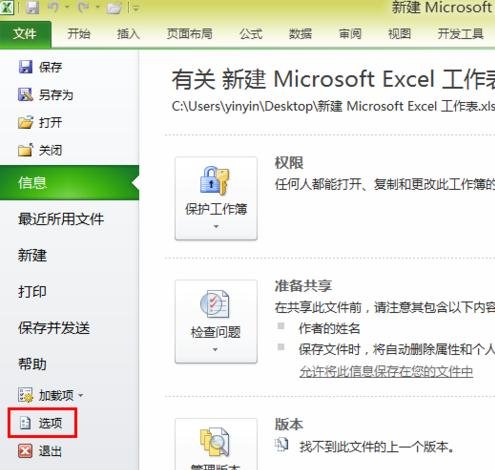
Task: Click the open folder icon in quick access toolbar
Action: pos(114,8)
